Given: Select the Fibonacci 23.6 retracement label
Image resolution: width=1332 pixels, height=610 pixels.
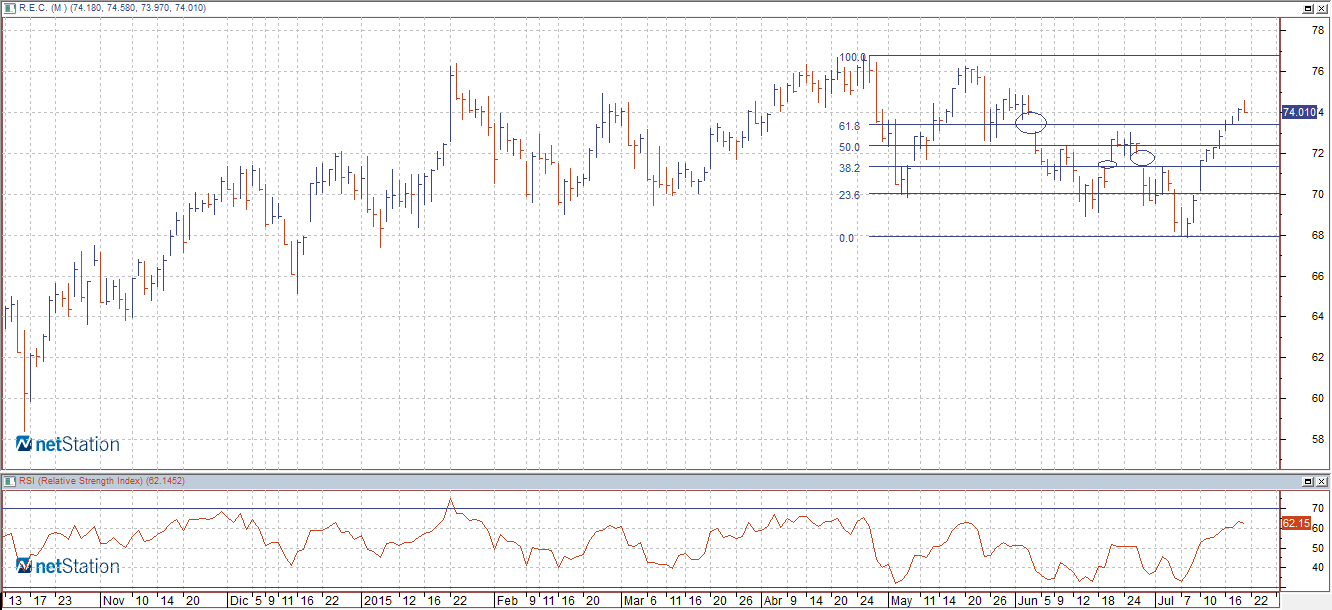Looking at the screenshot, I should 850,196.
